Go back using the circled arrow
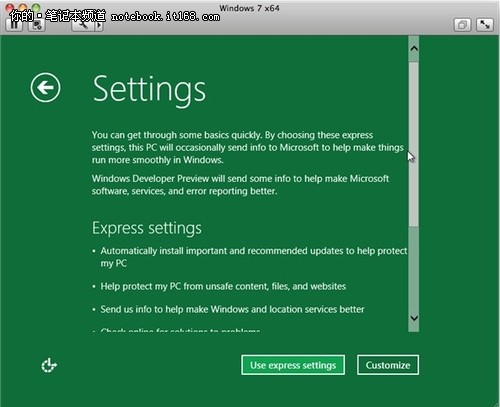 pyautogui.click(x=45, y=88)
